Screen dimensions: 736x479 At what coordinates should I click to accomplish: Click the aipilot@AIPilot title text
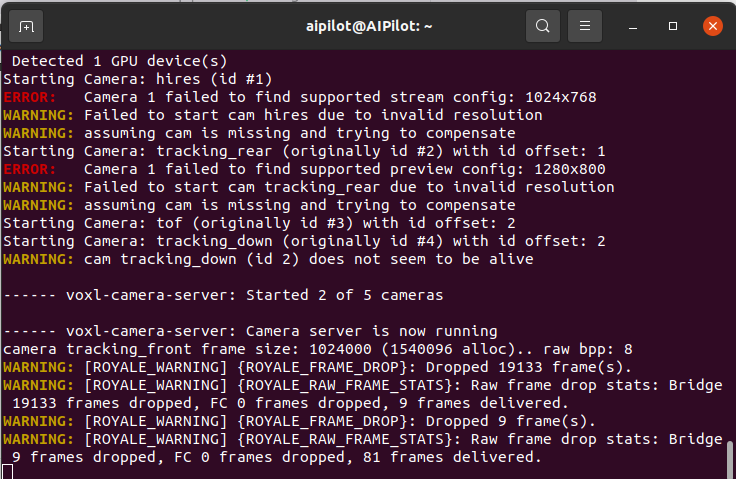(x=370, y=26)
